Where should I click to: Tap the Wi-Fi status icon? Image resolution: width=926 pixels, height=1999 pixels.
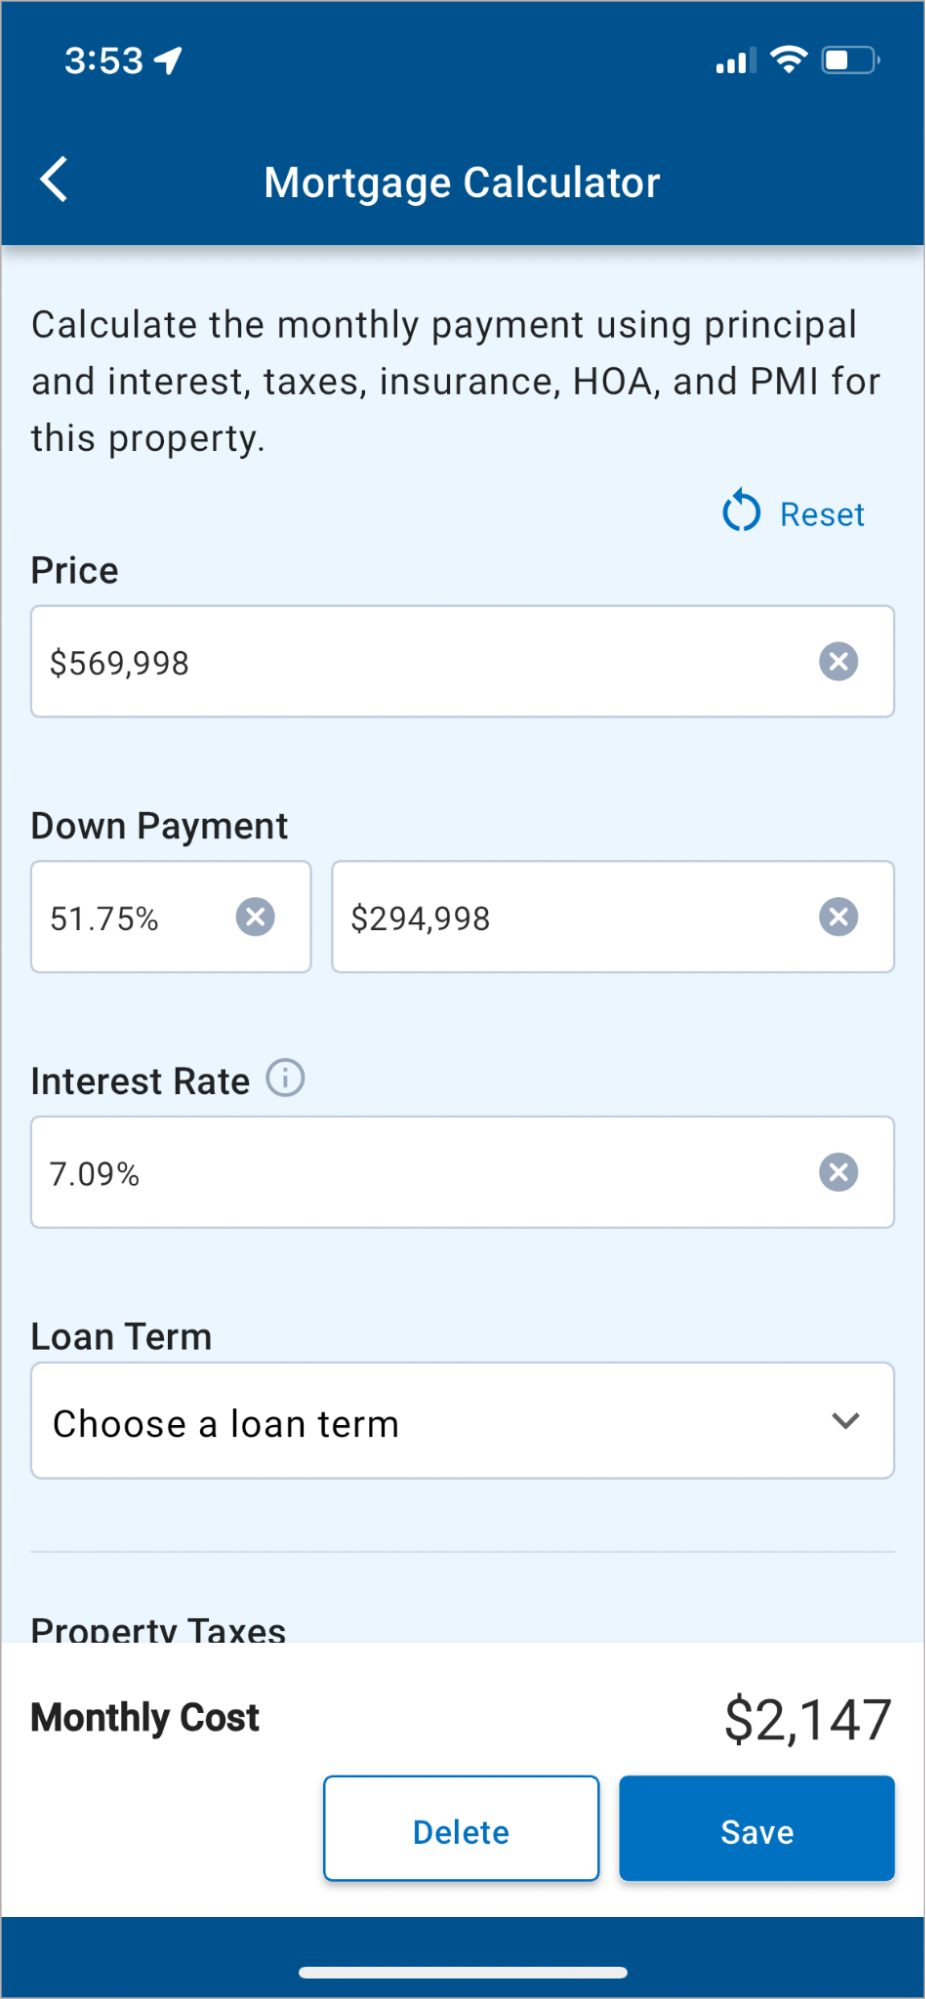click(789, 60)
